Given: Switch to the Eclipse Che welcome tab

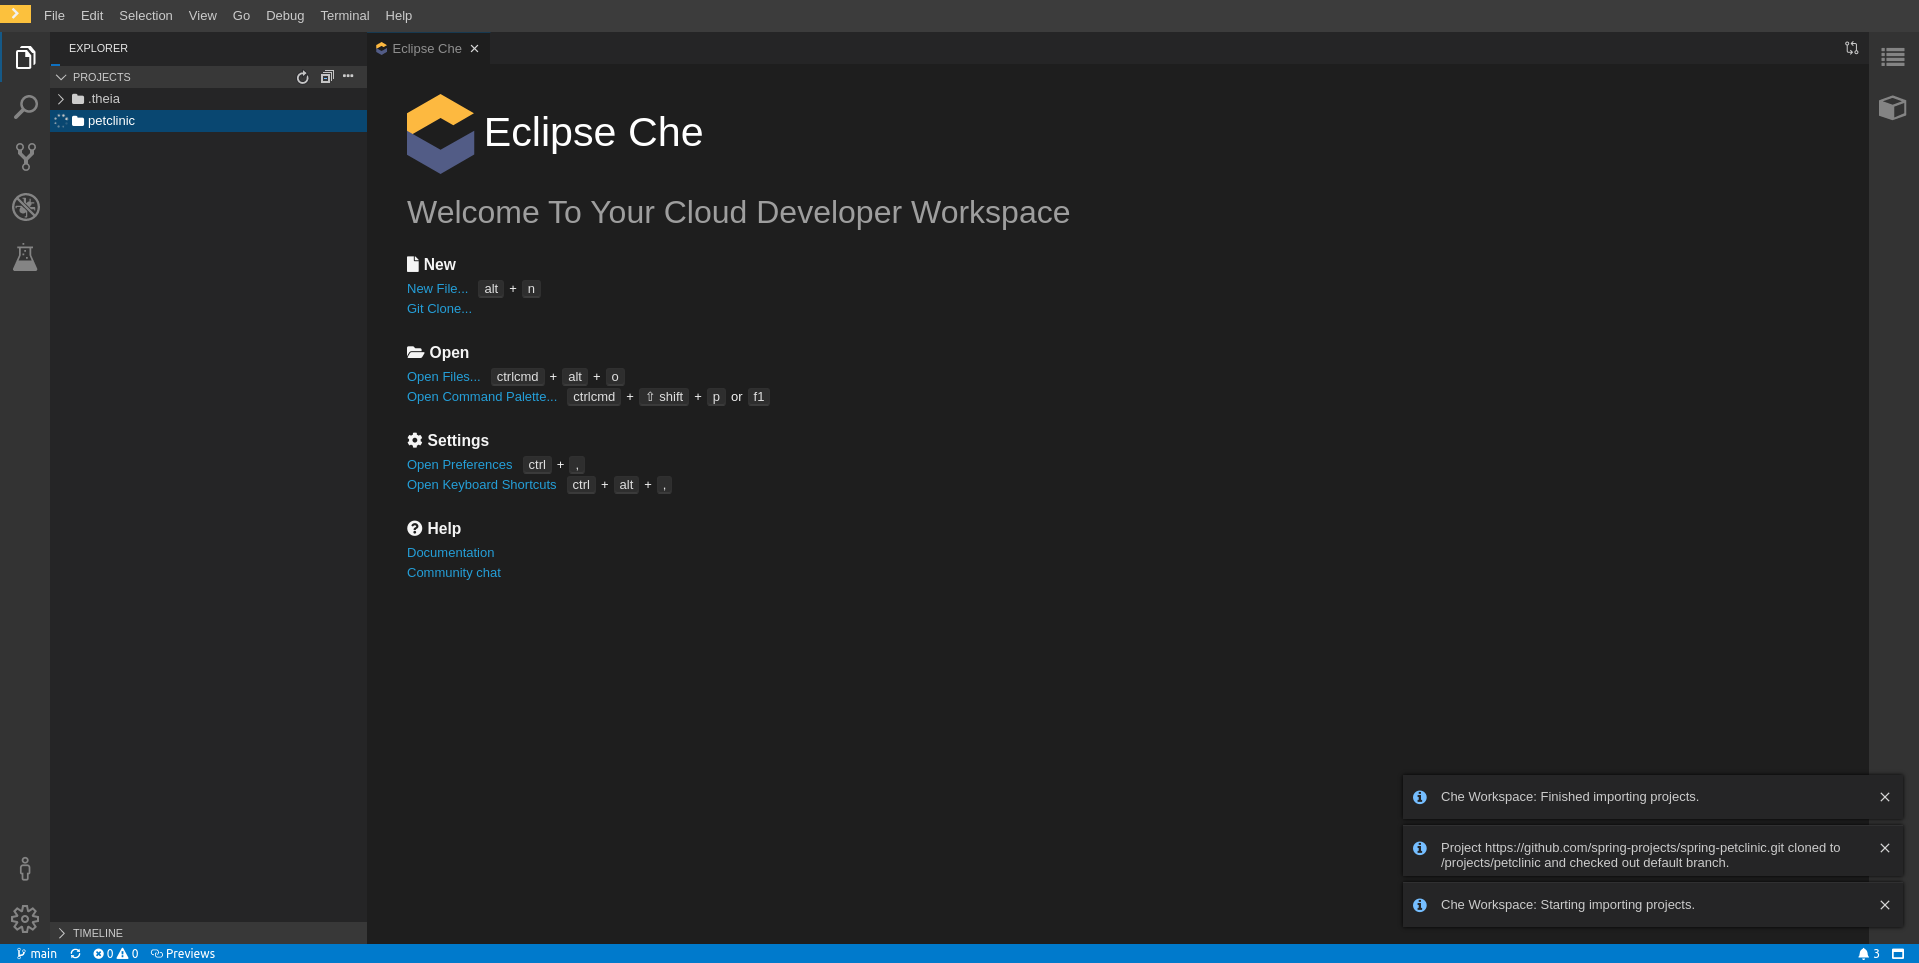Looking at the screenshot, I should pyautogui.click(x=425, y=48).
